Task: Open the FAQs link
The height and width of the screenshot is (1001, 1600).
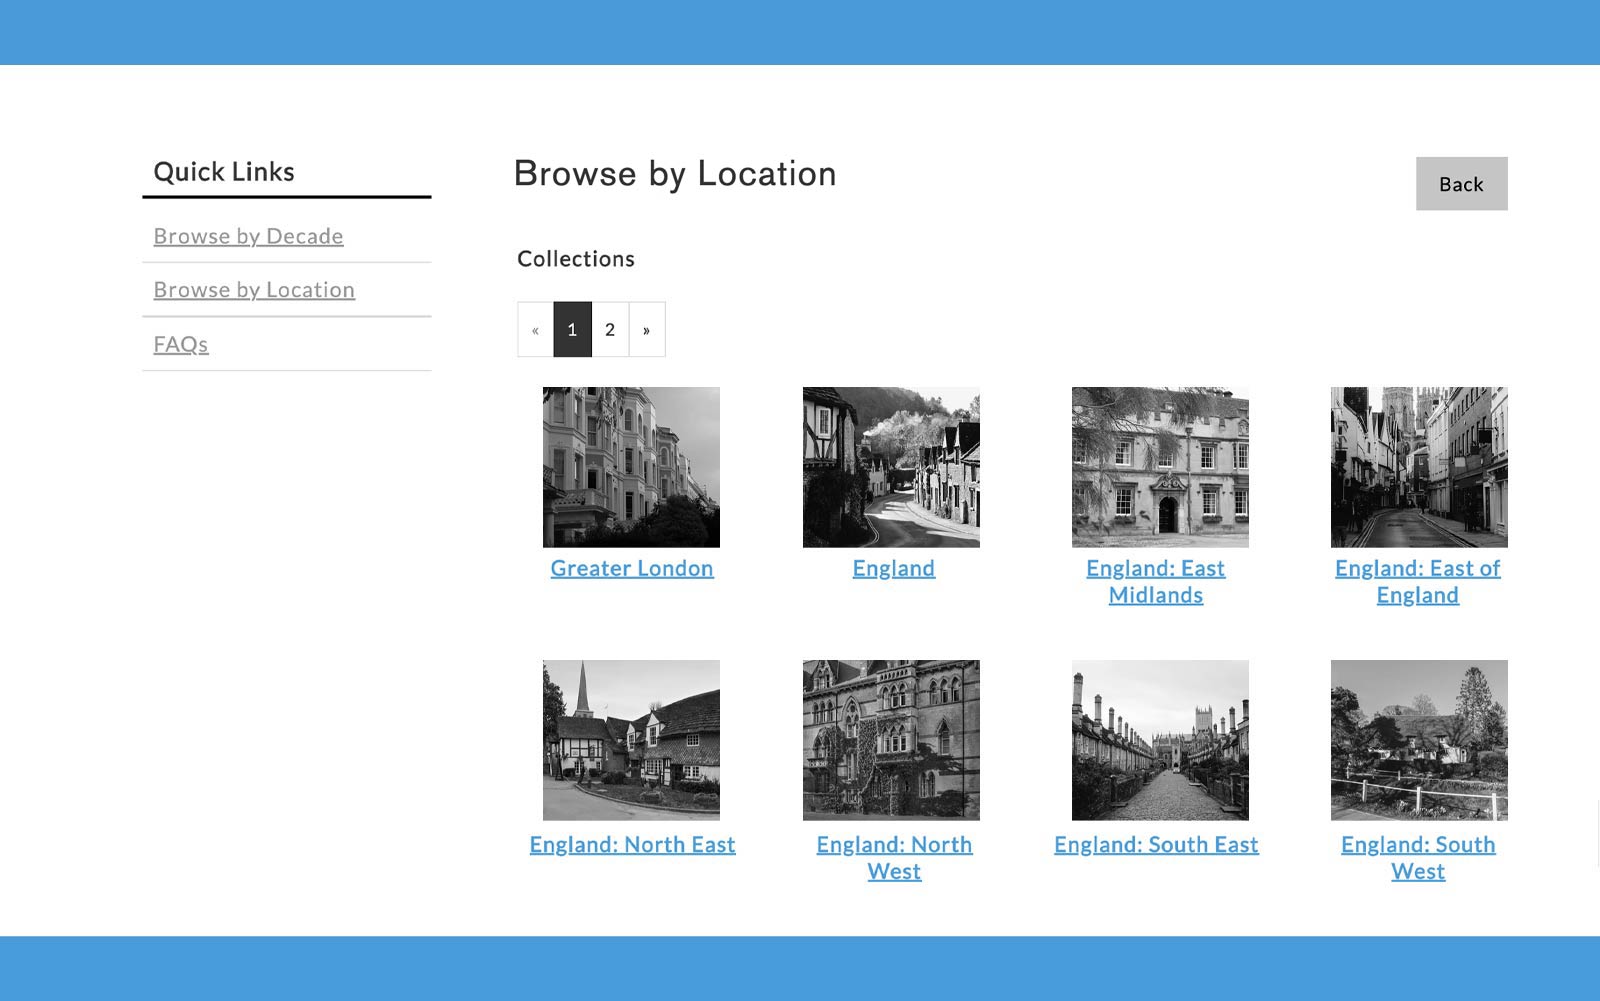Action: 181,344
